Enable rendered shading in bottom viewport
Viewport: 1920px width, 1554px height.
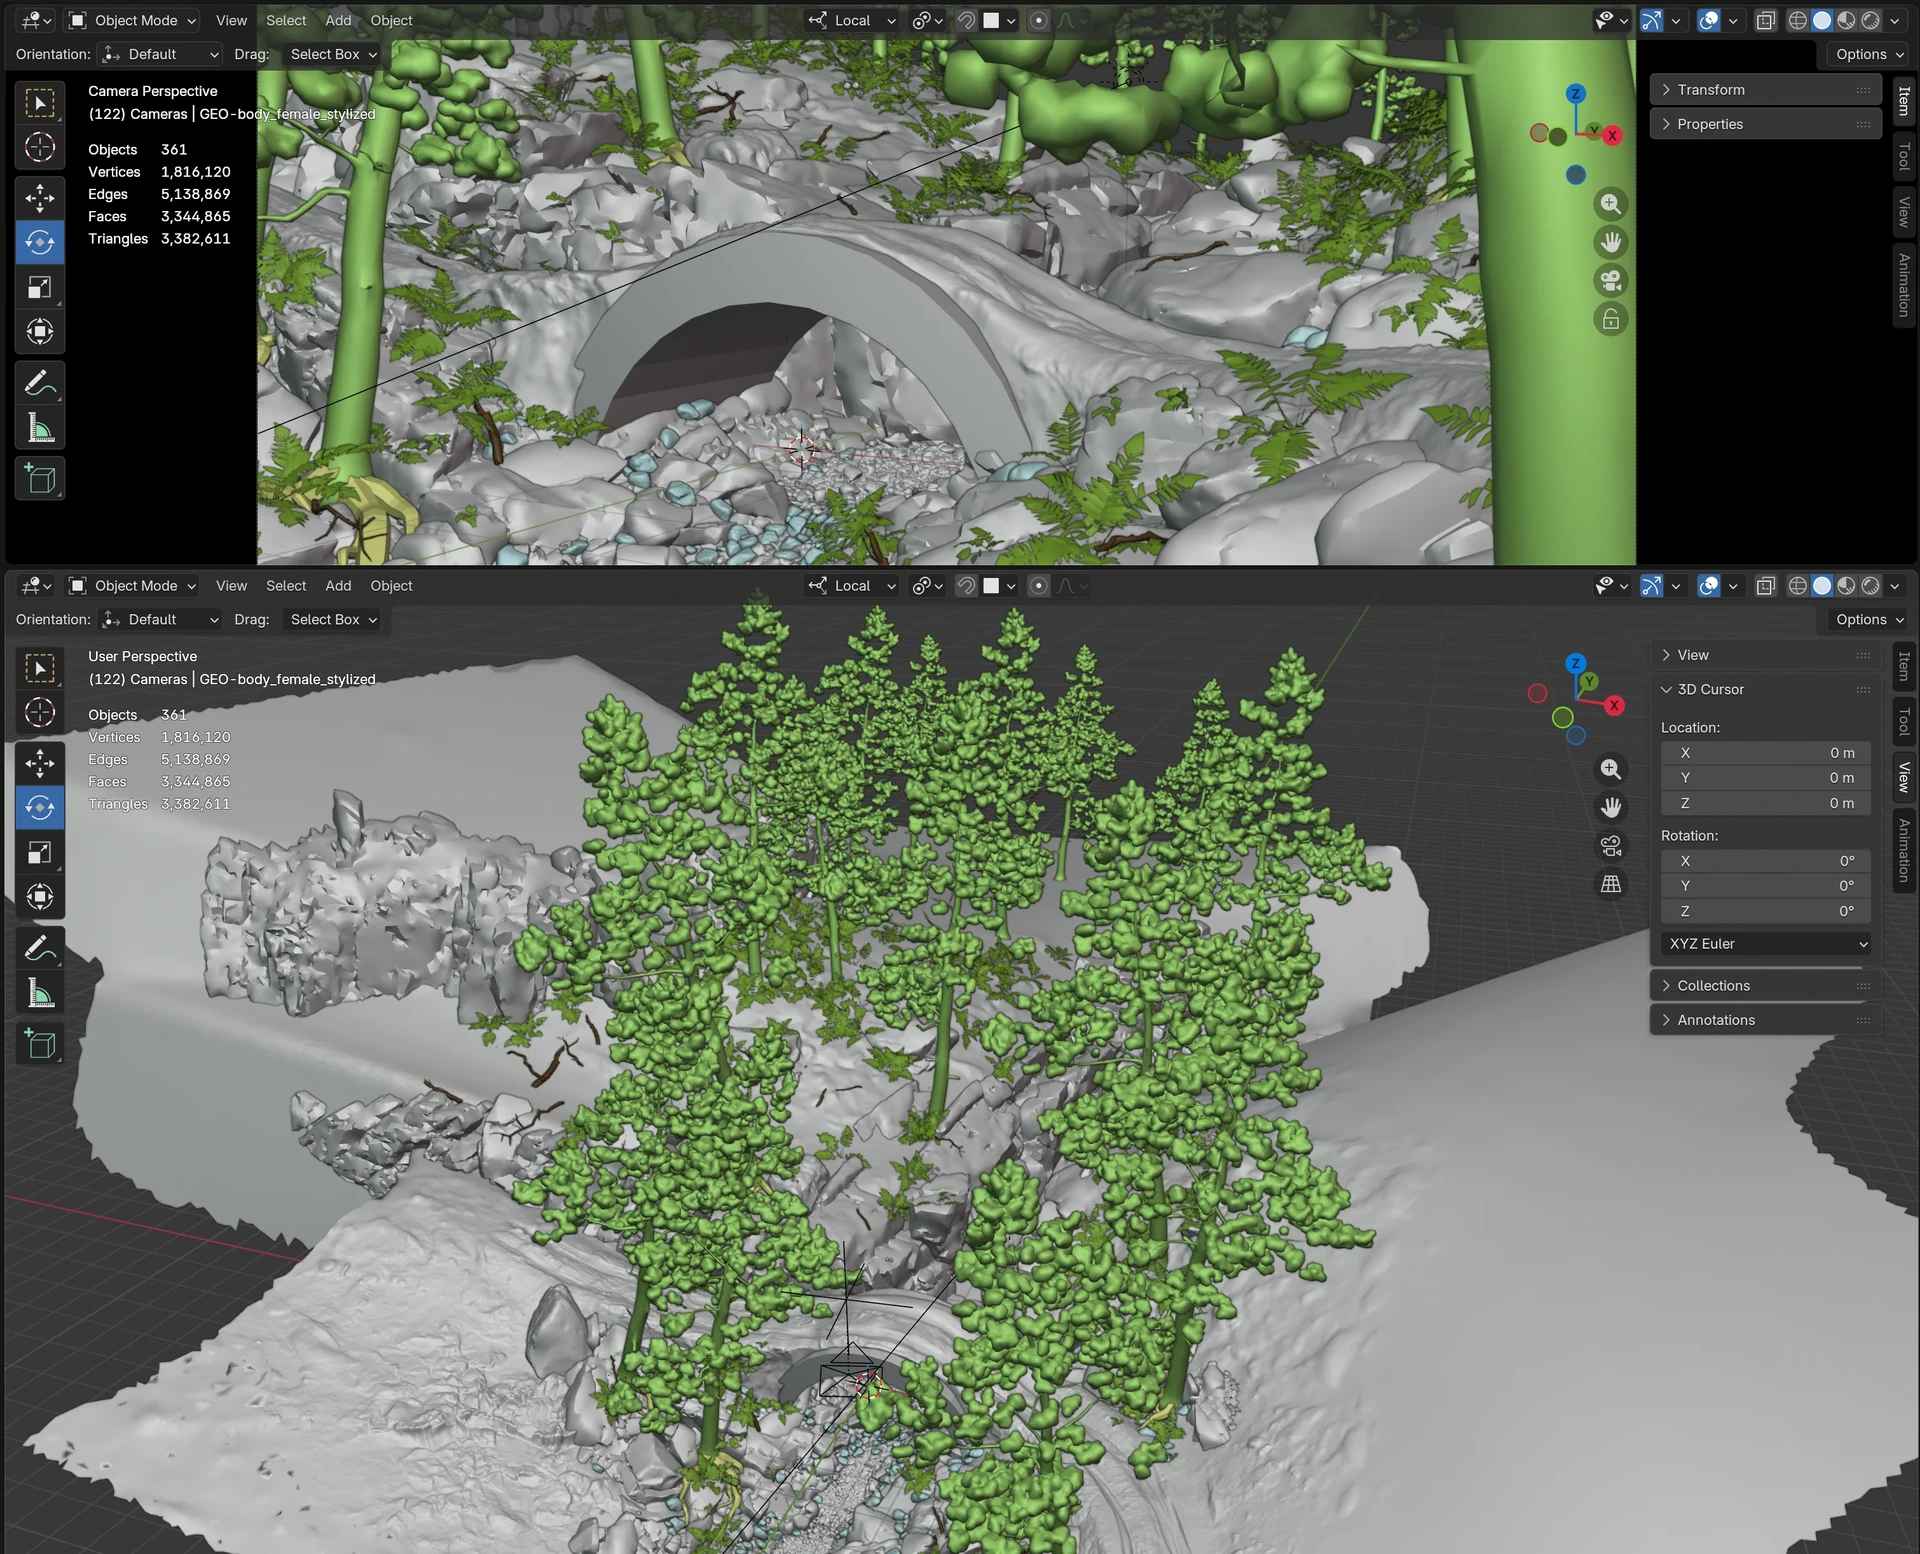[1870, 586]
